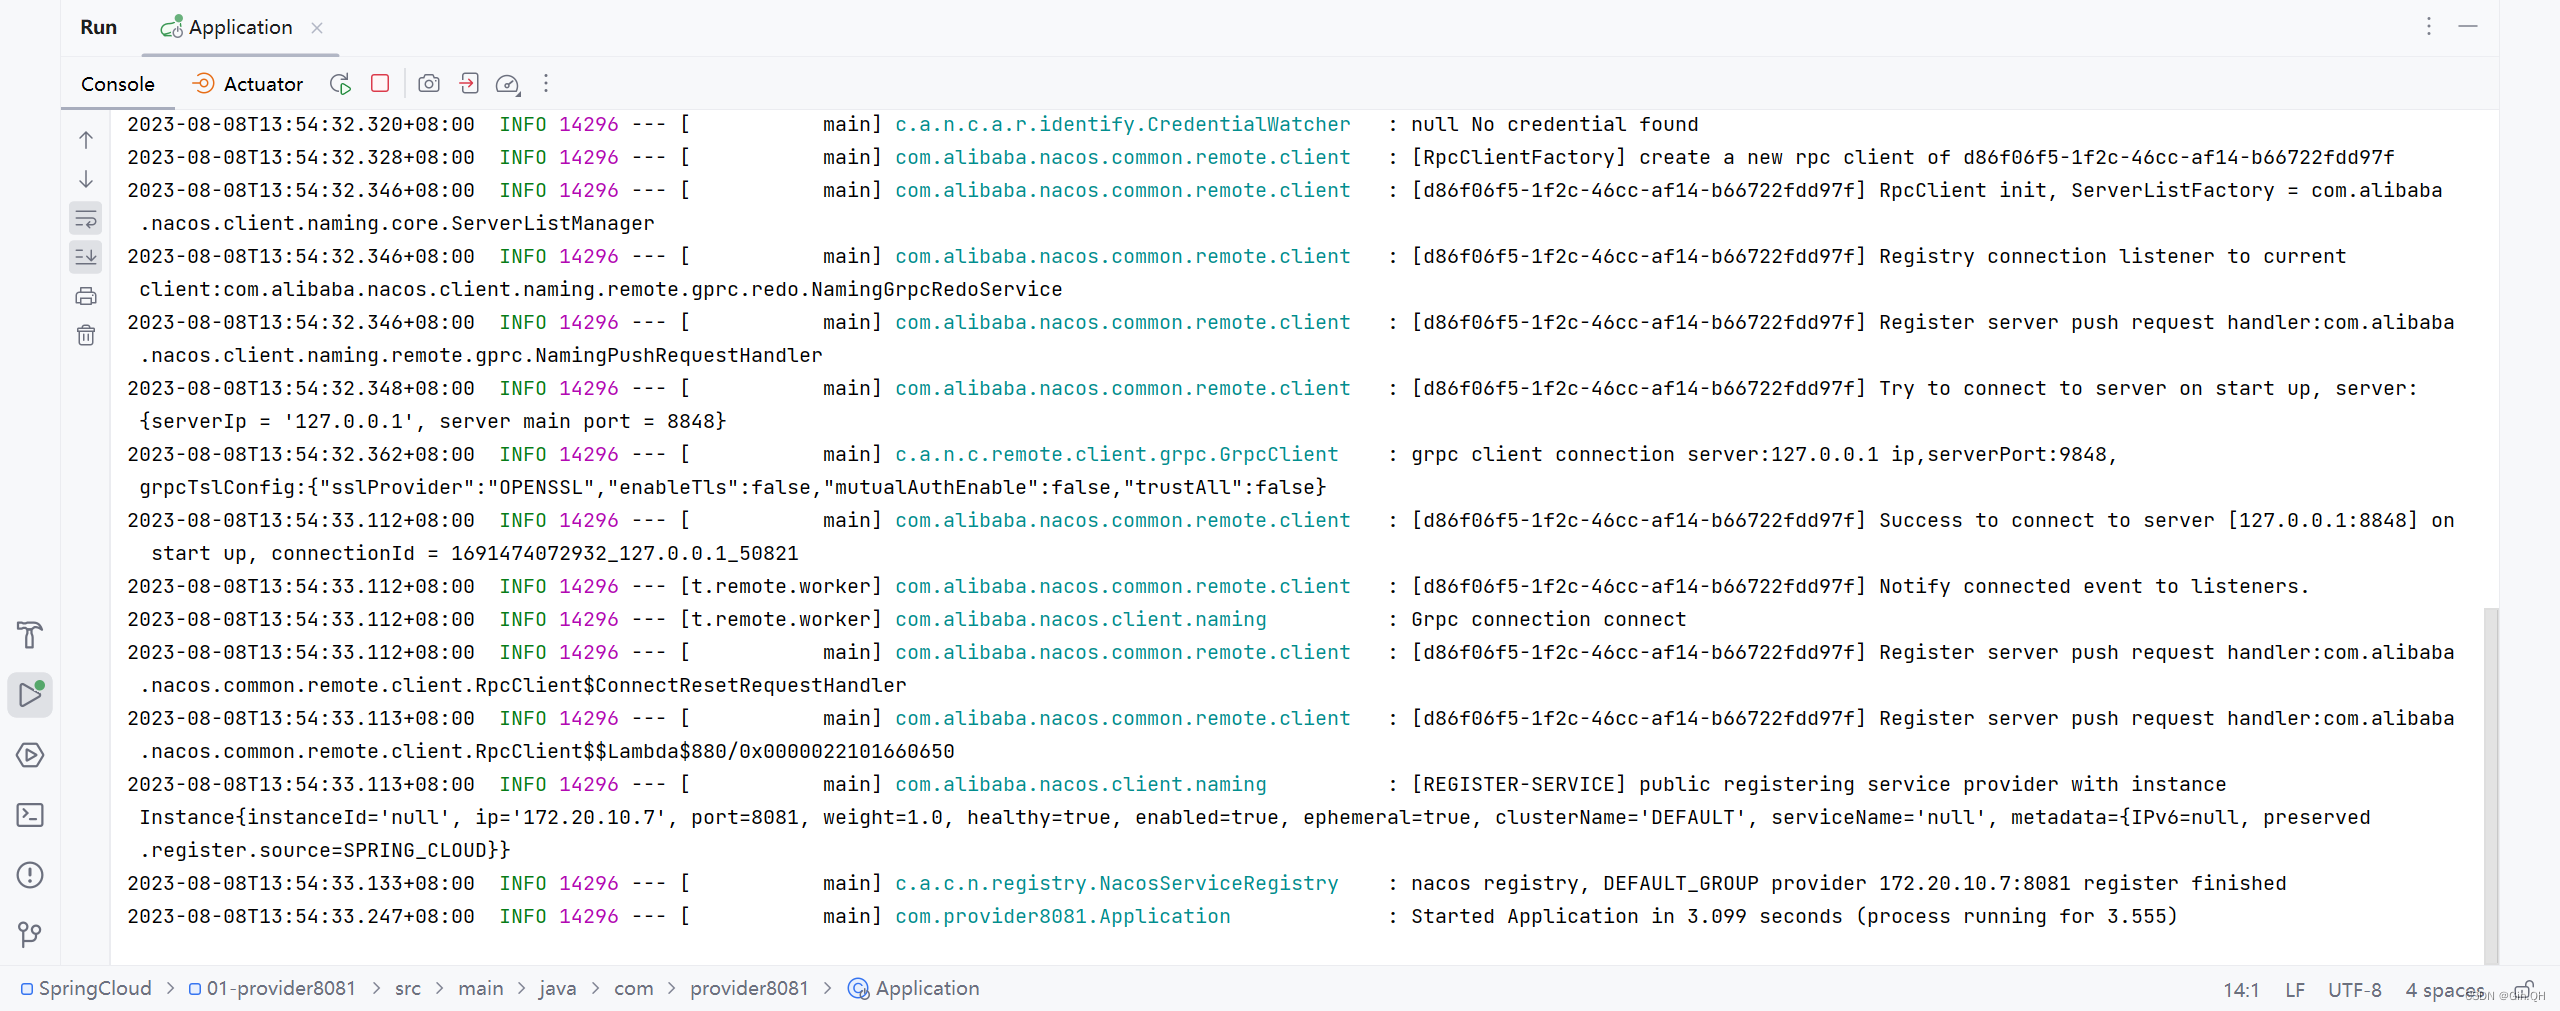
Task: Open the Problems tool window
Action: [30, 875]
